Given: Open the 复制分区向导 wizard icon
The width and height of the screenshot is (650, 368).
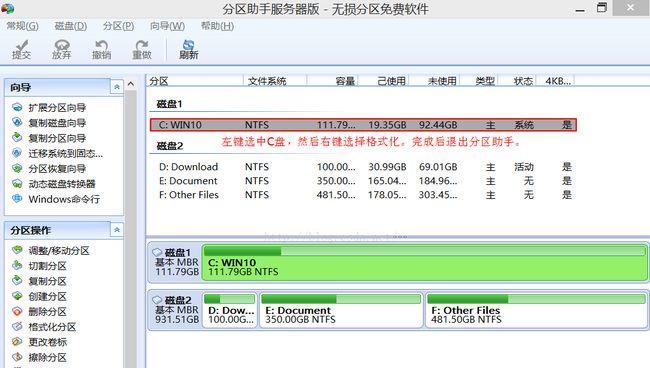Looking at the screenshot, I should pyautogui.click(x=17, y=138).
